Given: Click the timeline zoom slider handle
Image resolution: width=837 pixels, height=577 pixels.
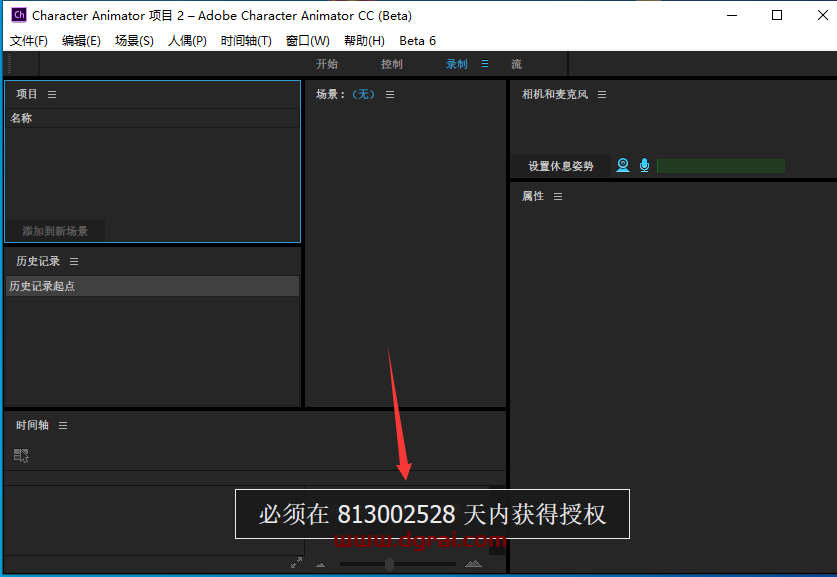Looking at the screenshot, I should 389,564.
